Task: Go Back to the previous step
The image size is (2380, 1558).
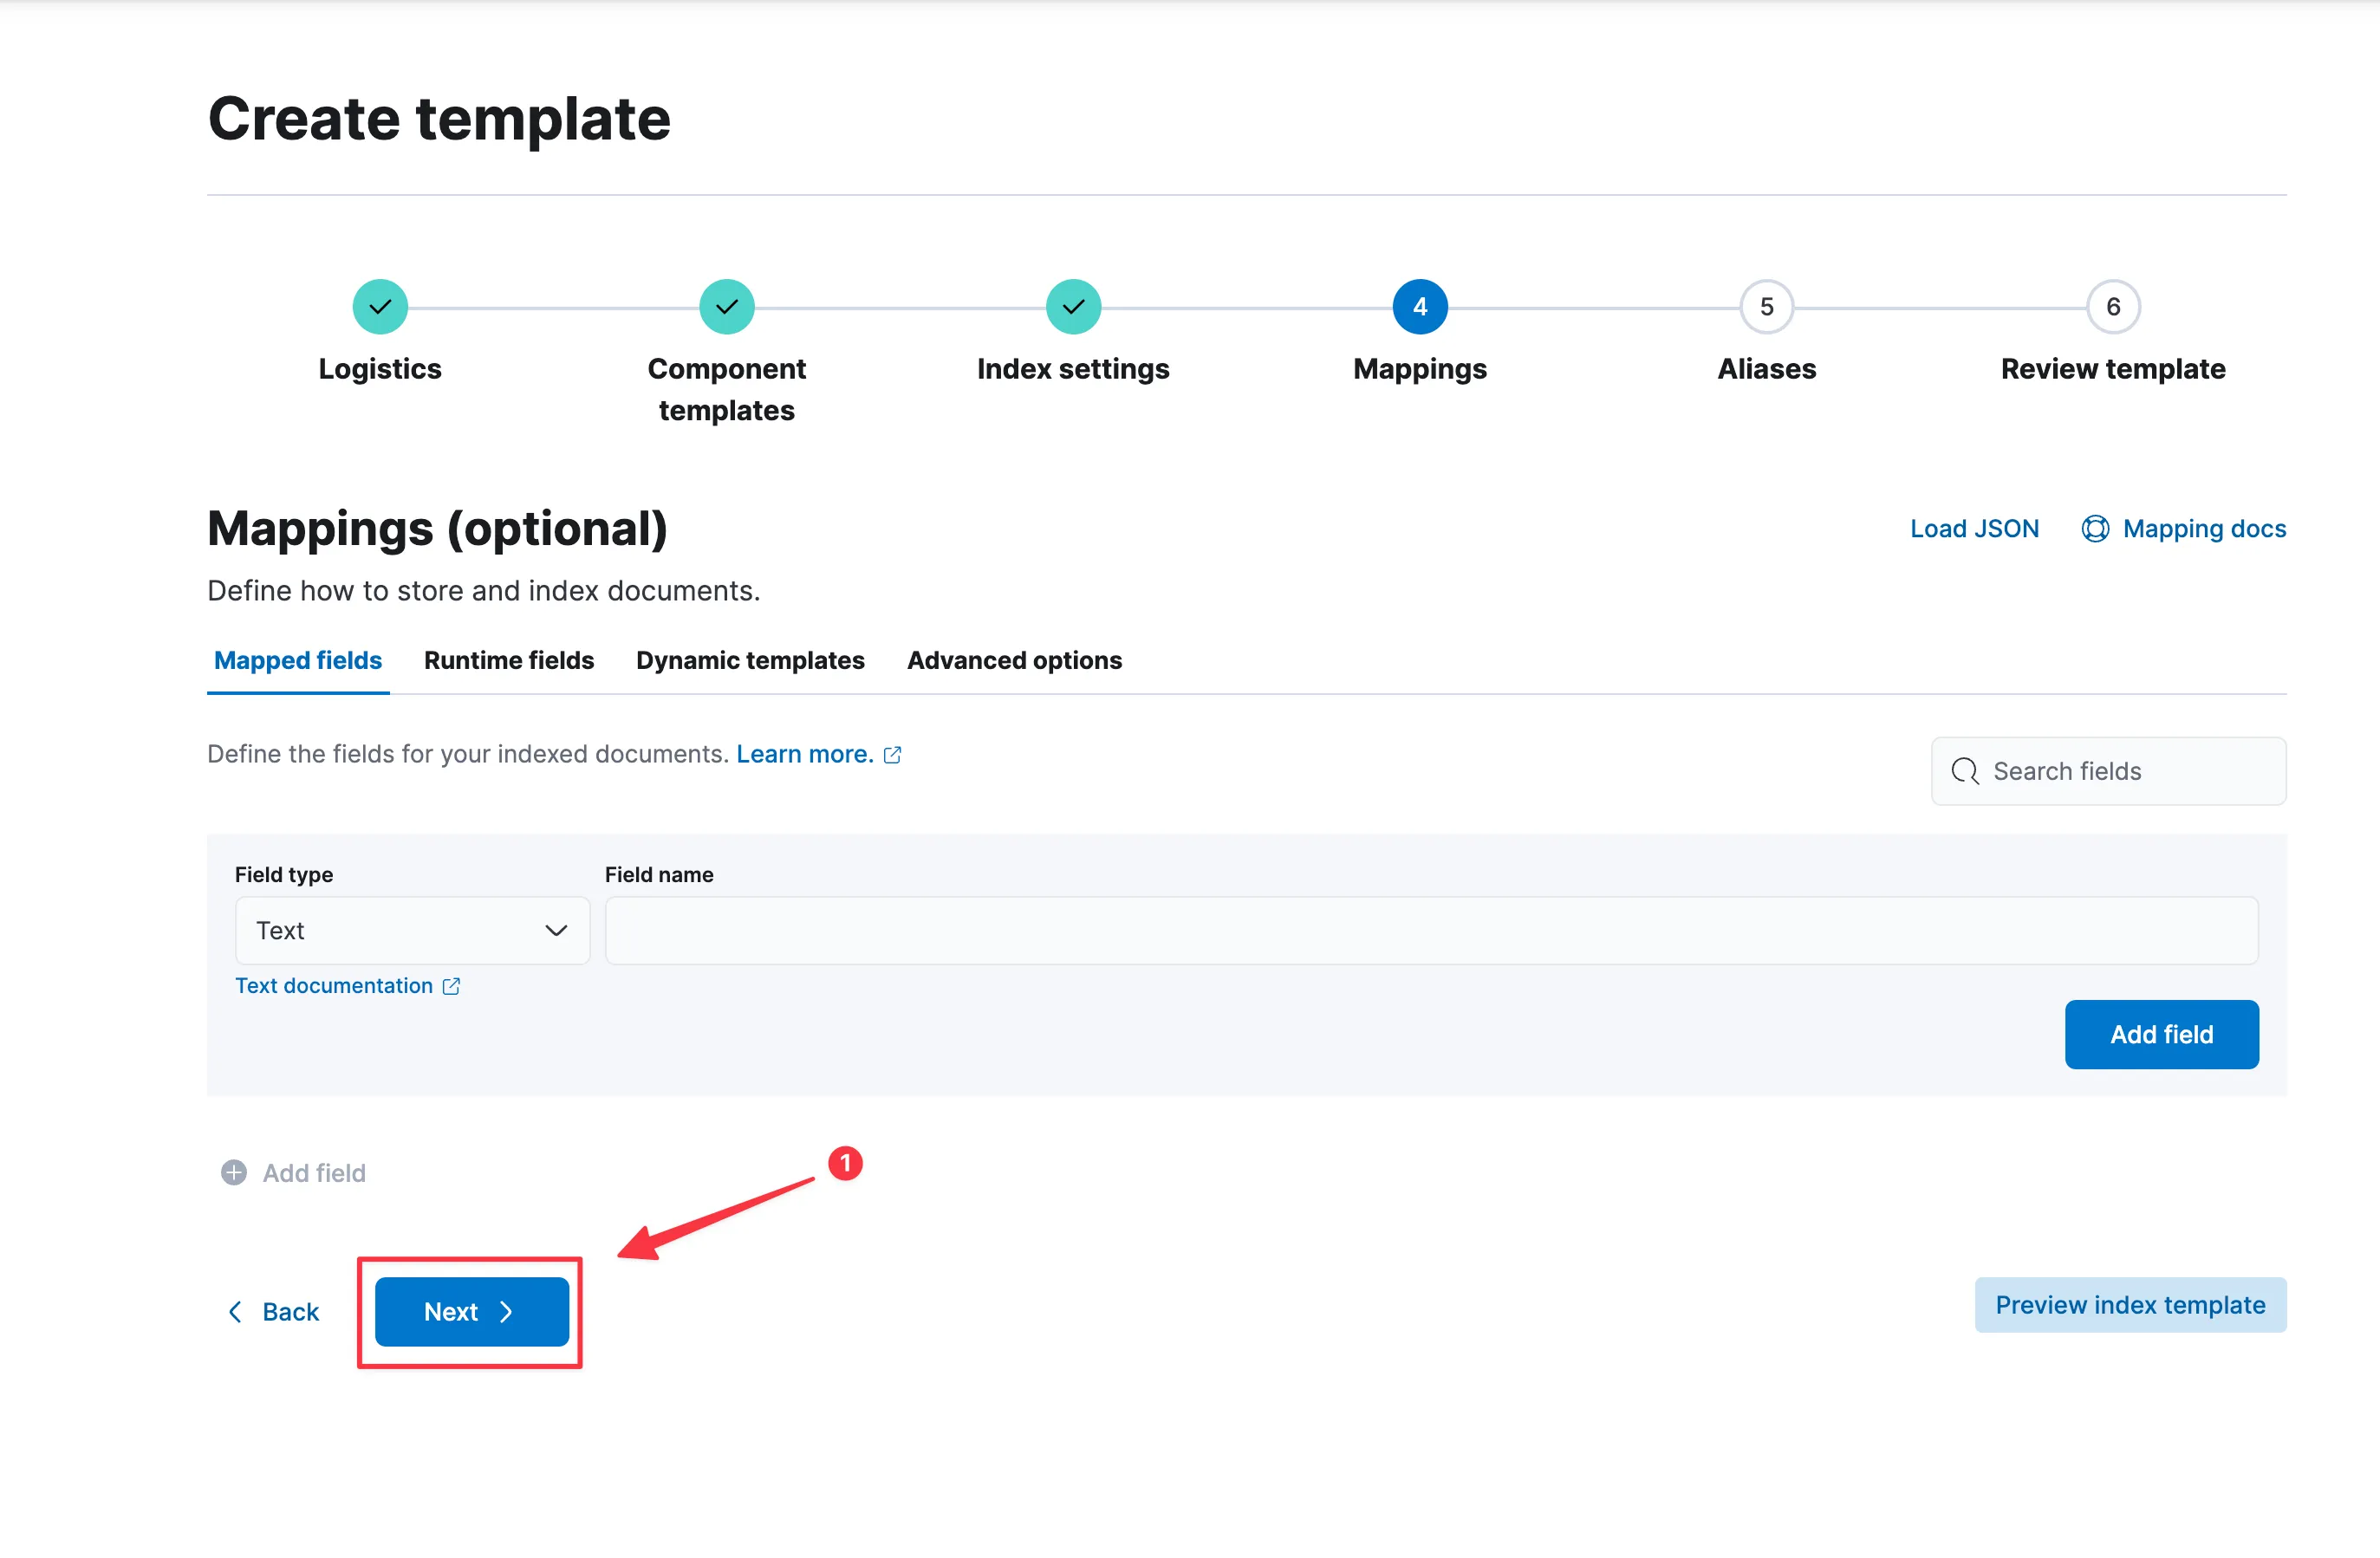Action: (273, 1311)
